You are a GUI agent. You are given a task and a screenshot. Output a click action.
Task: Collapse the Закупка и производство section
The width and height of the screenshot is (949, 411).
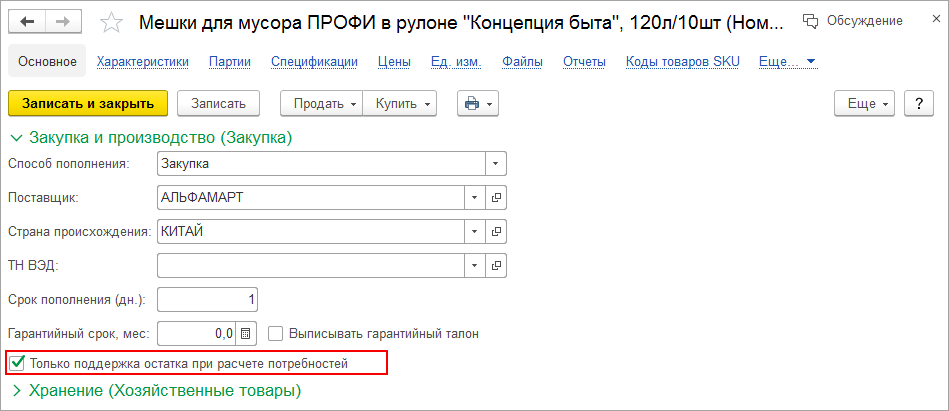tap(15, 137)
